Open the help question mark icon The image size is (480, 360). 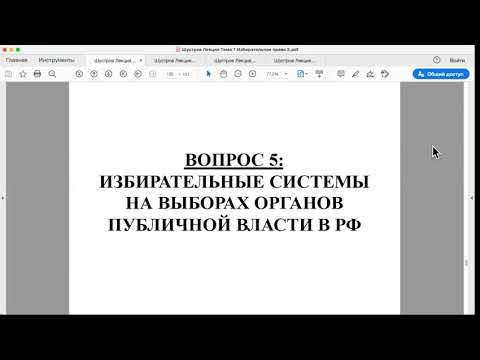[x=436, y=60]
